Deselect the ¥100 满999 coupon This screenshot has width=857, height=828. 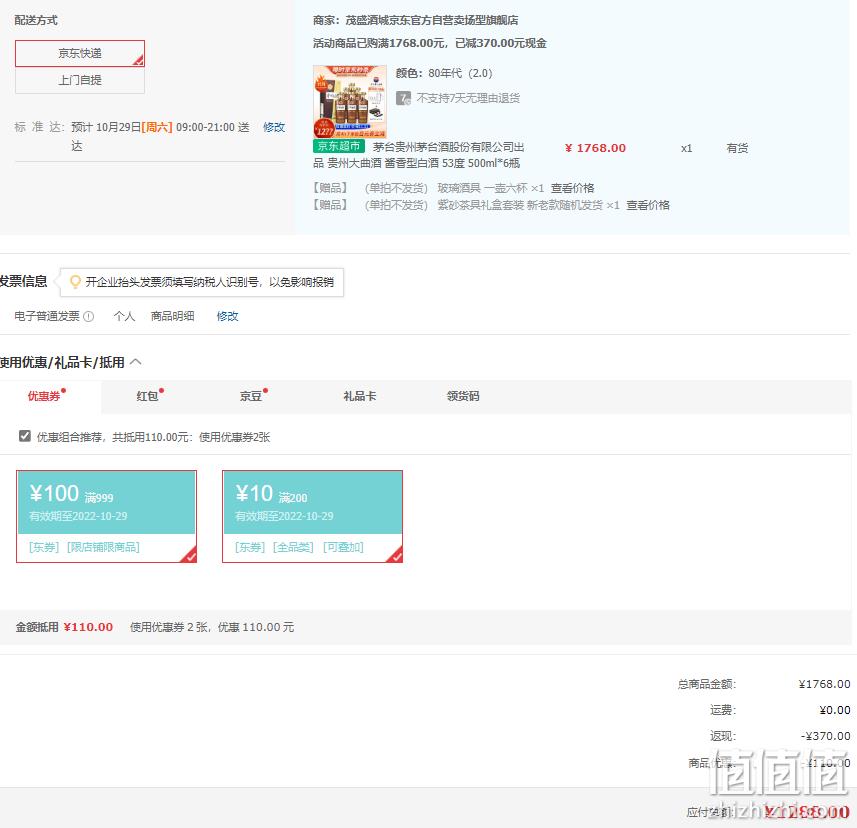[106, 516]
